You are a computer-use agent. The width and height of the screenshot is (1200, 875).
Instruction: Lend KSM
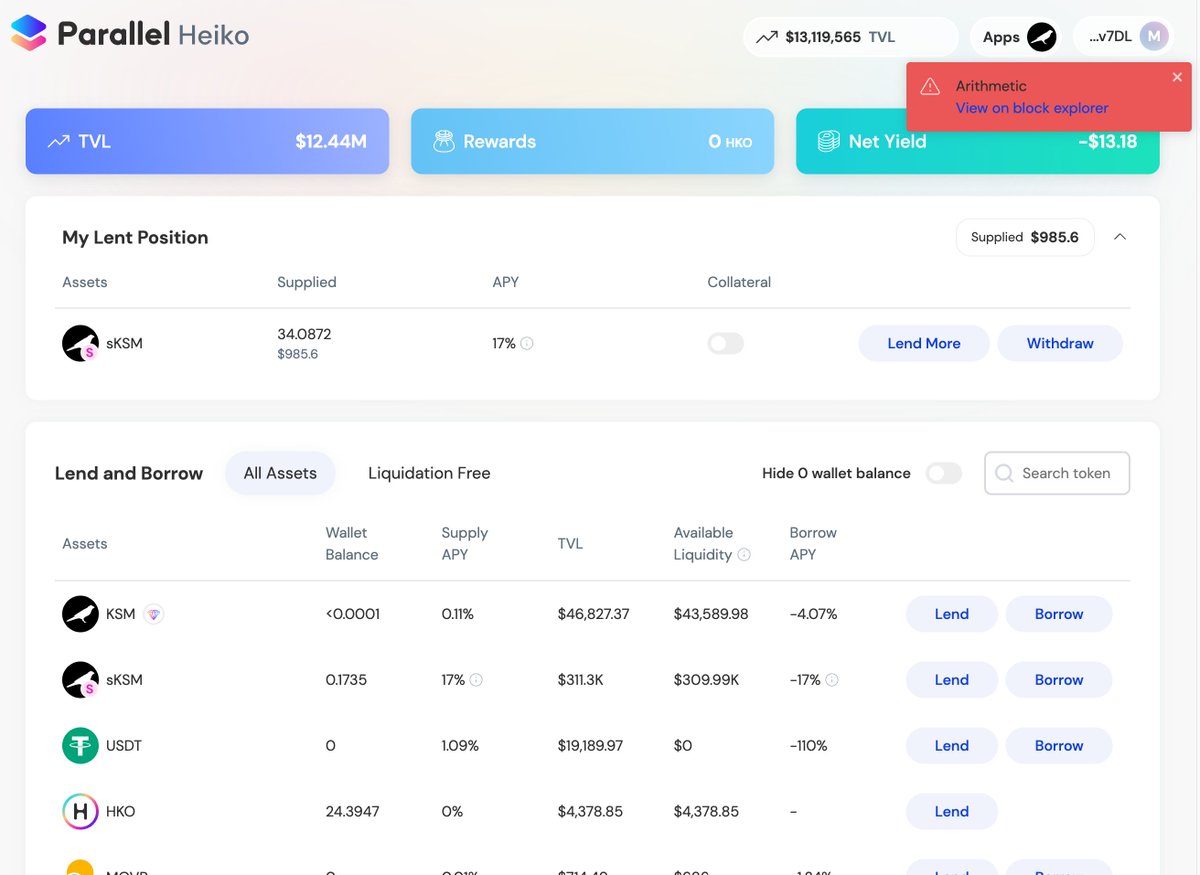tap(952, 614)
